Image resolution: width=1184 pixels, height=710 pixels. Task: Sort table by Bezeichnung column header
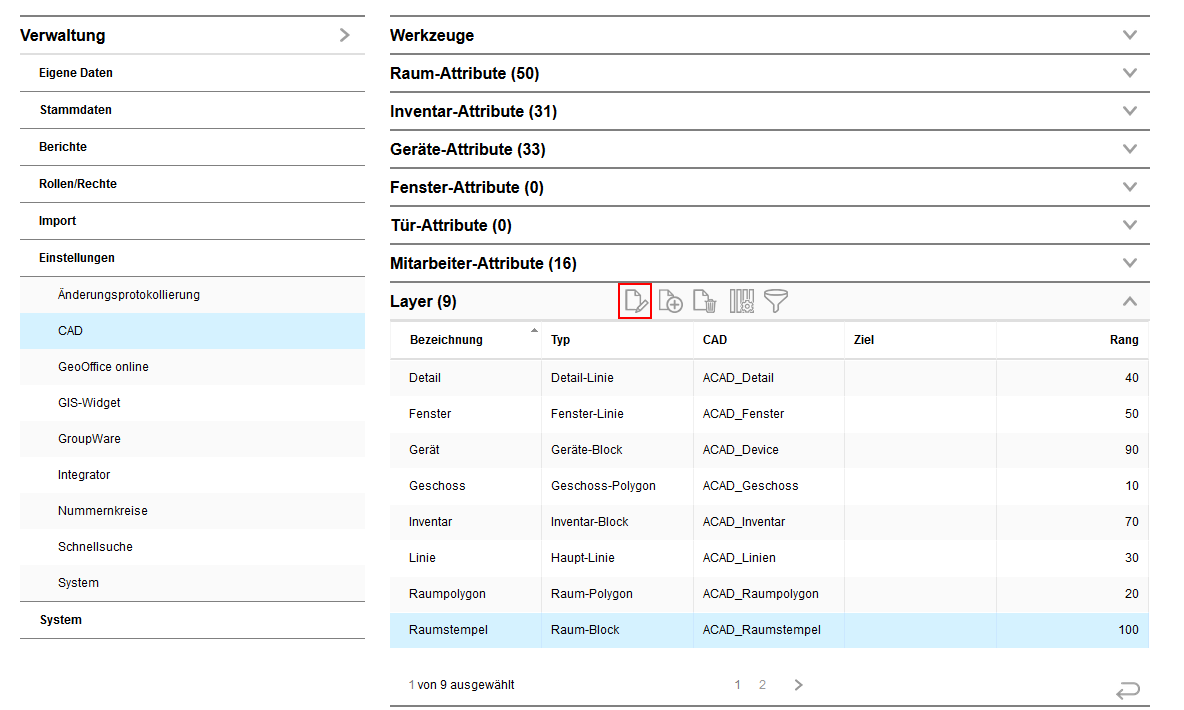click(446, 340)
